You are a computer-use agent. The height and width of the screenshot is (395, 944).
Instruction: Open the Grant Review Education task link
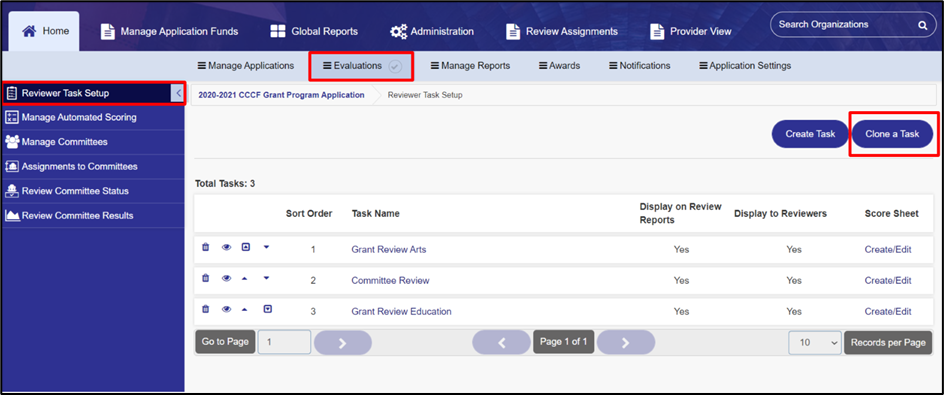click(x=402, y=312)
